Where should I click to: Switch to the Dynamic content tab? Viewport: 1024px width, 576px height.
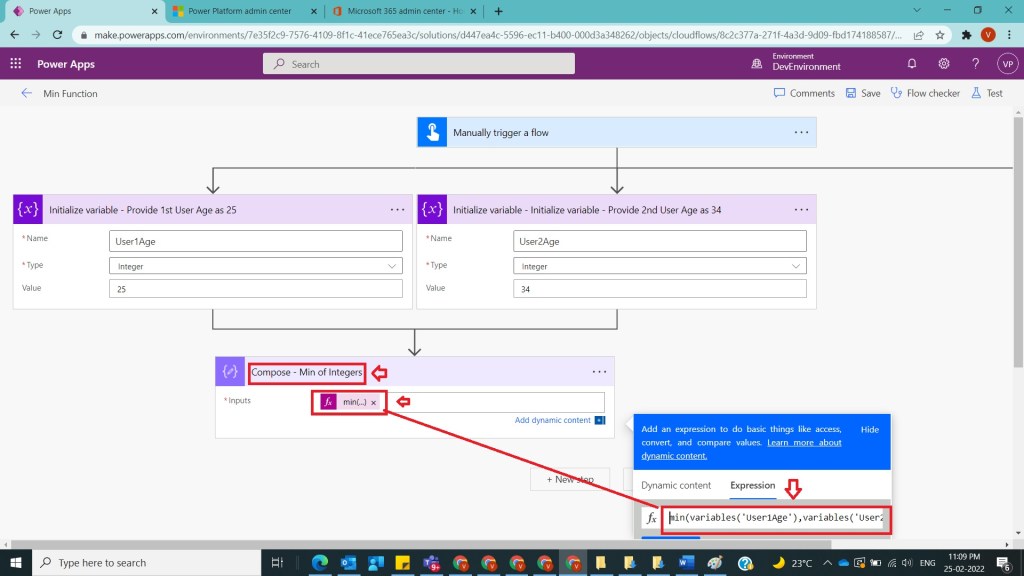pos(676,485)
